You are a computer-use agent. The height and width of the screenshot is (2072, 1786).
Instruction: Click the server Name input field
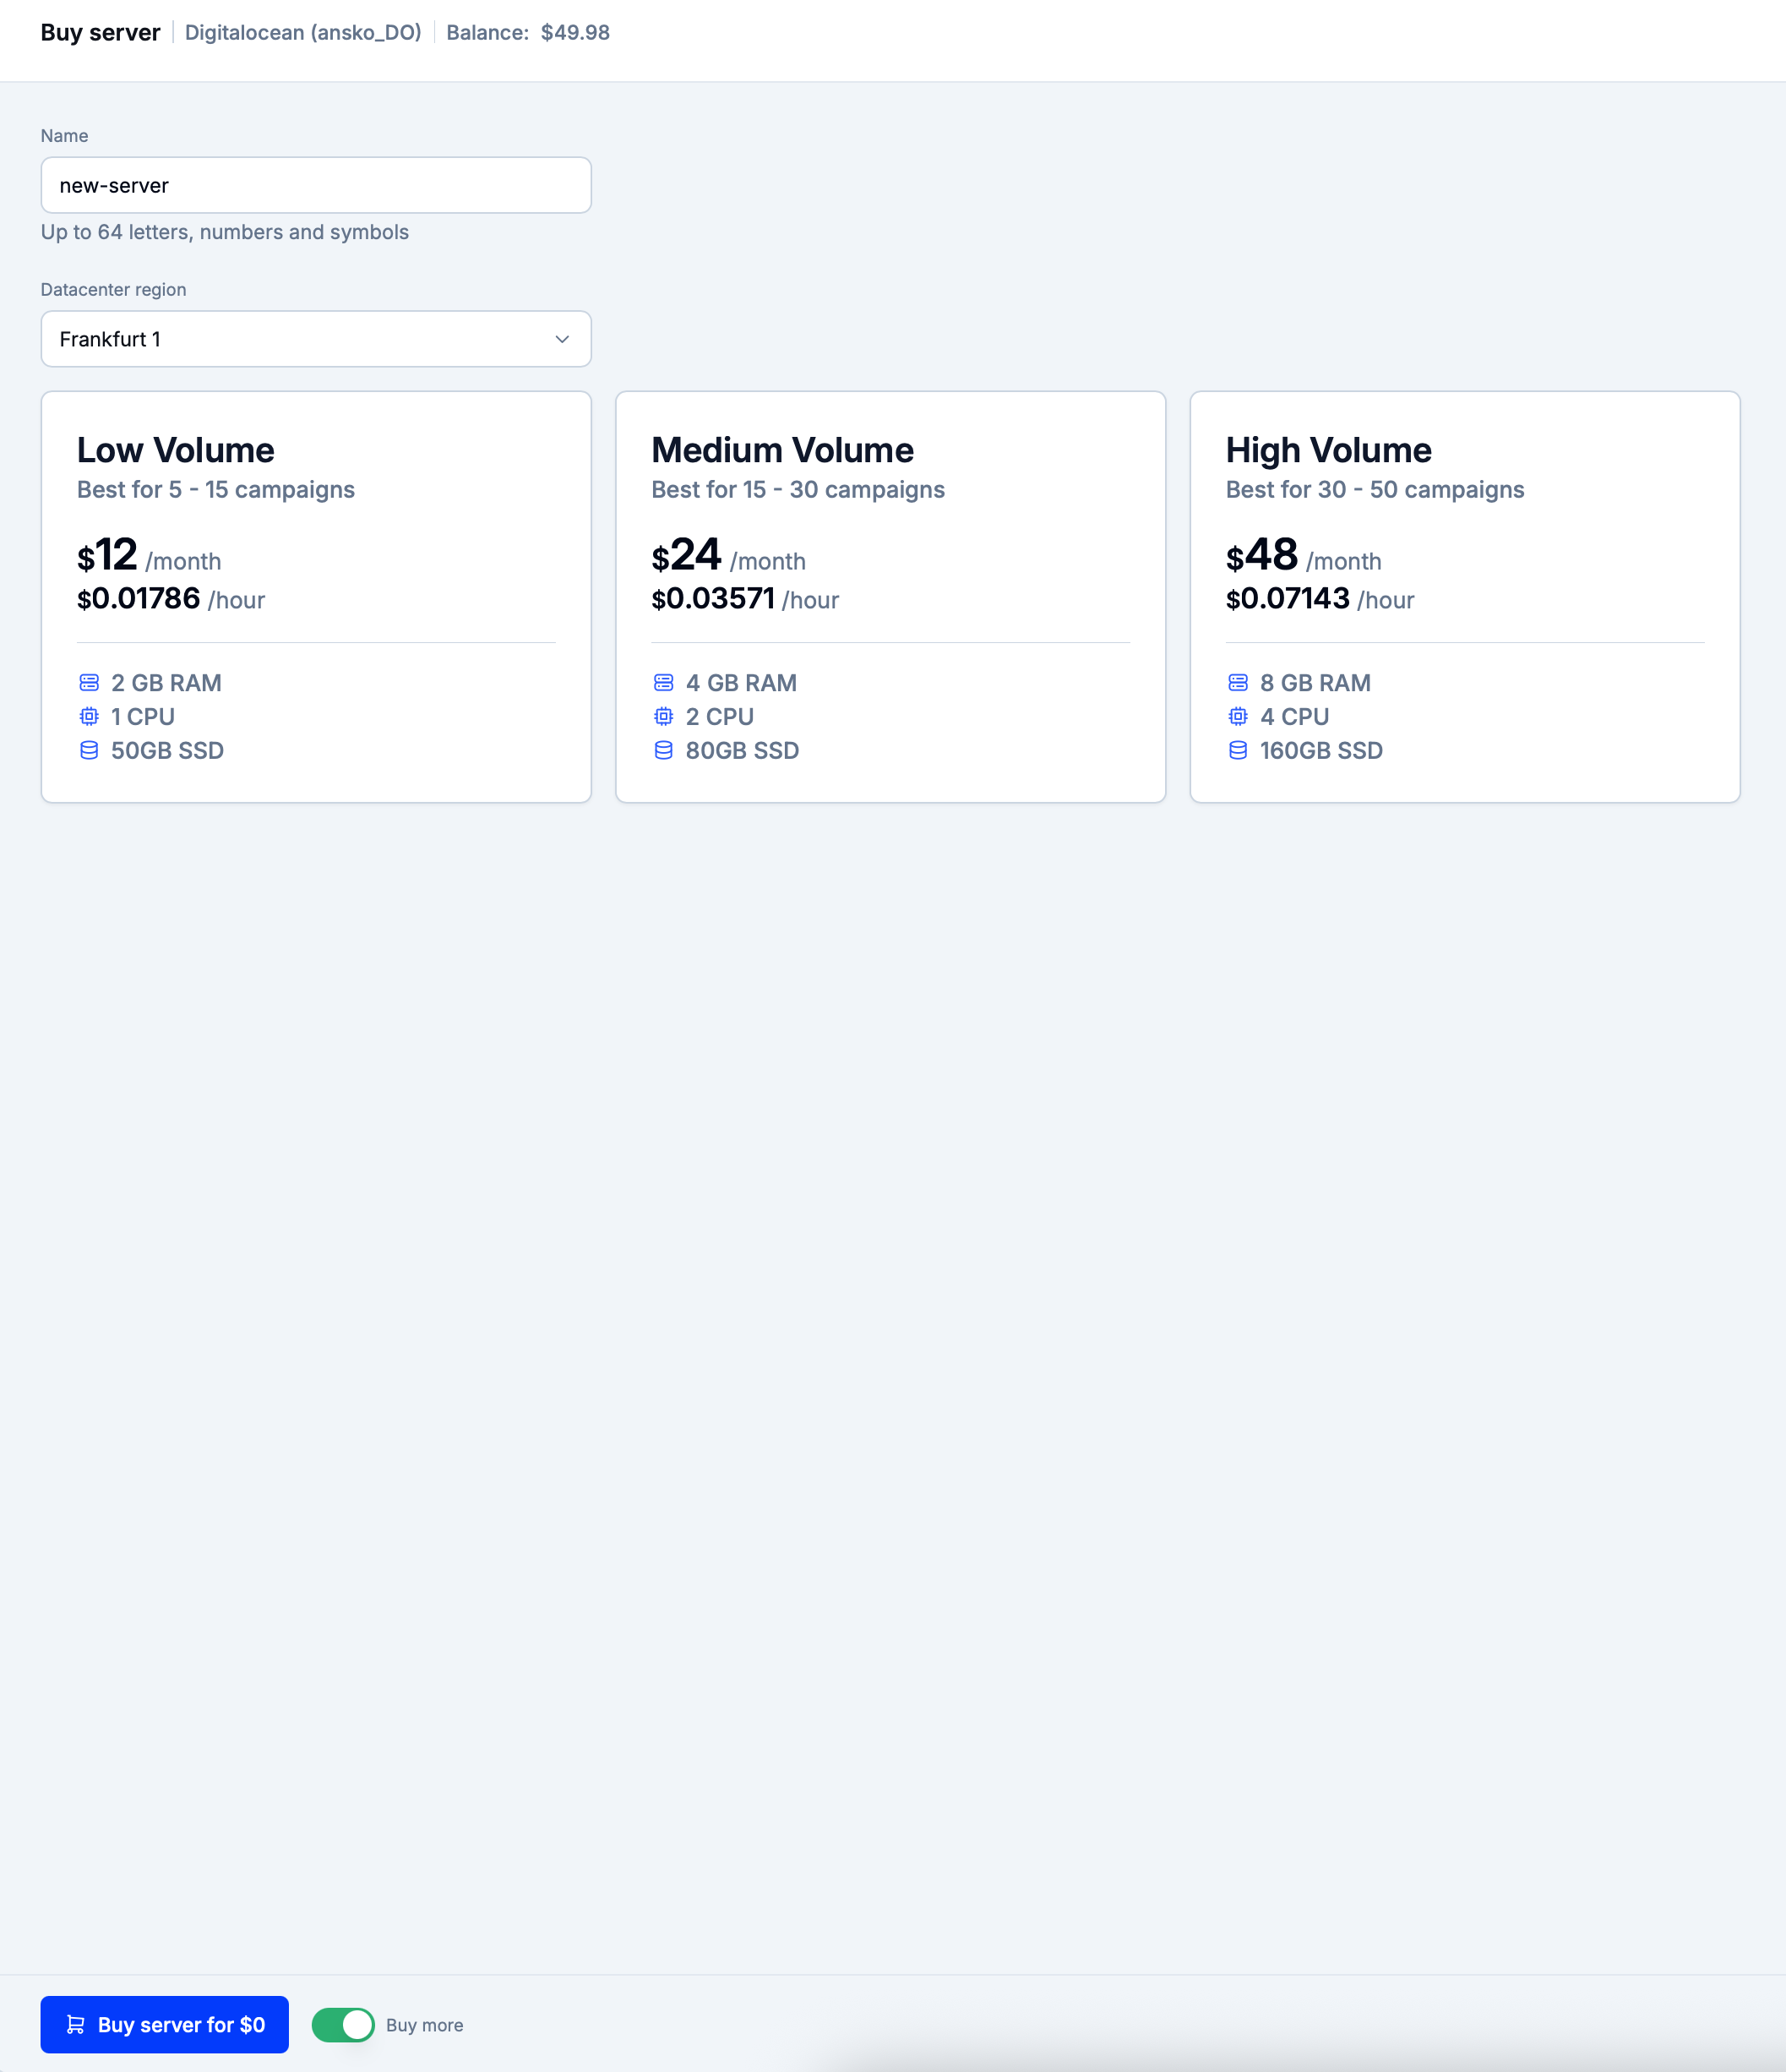click(316, 185)
